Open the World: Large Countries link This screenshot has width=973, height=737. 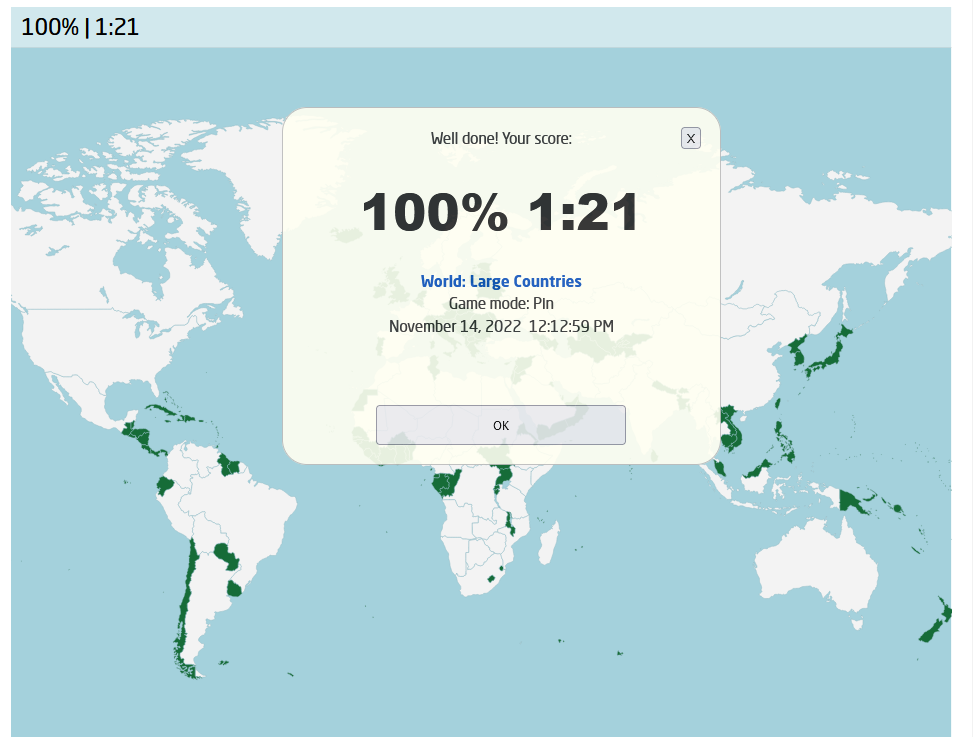[501, 281]
